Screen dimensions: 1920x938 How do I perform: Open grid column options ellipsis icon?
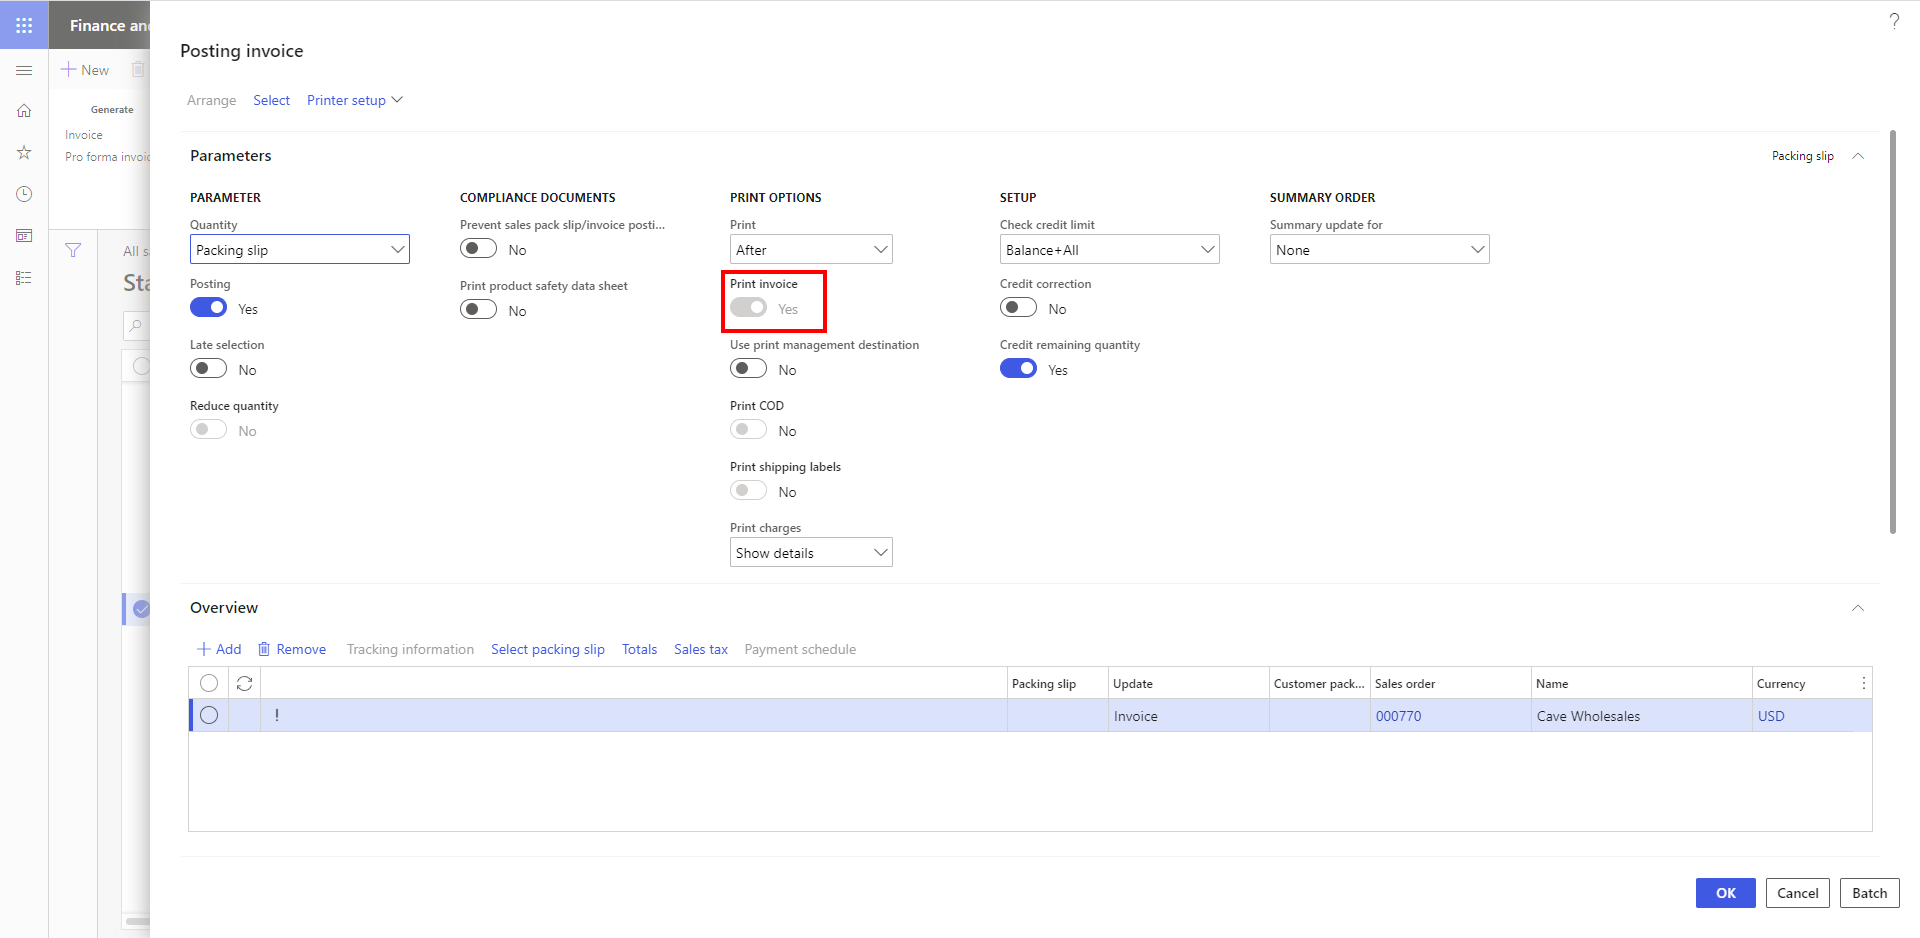pyautogui.click(x=1863, y=683)
